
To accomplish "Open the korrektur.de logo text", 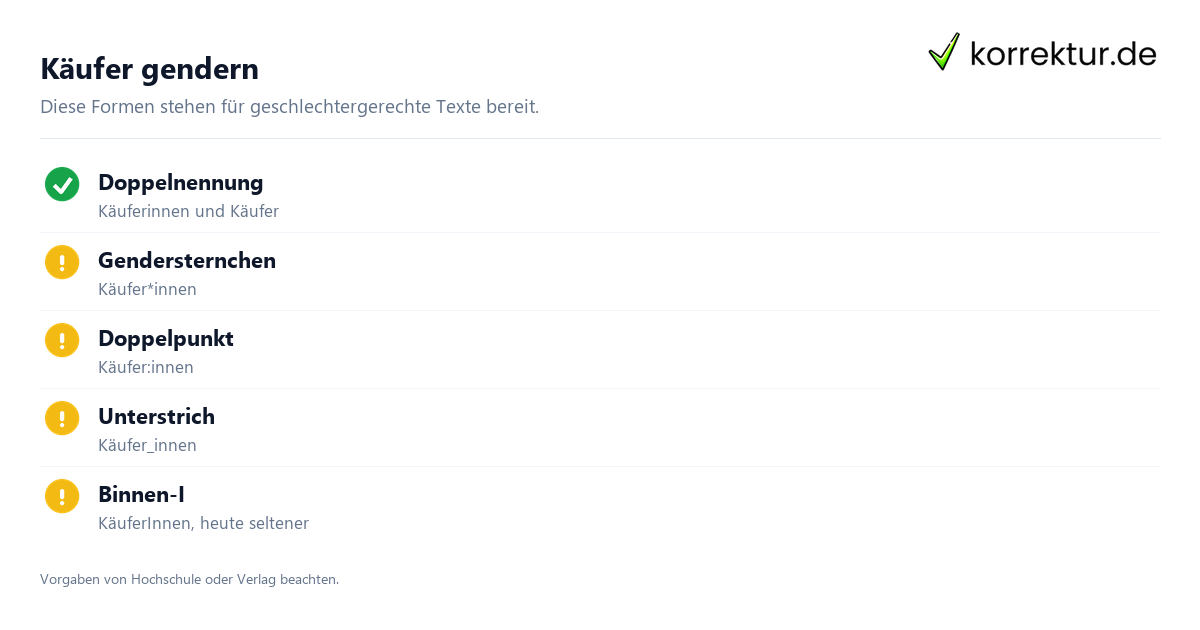I will pyautogui.click(x=1063, y=53).
